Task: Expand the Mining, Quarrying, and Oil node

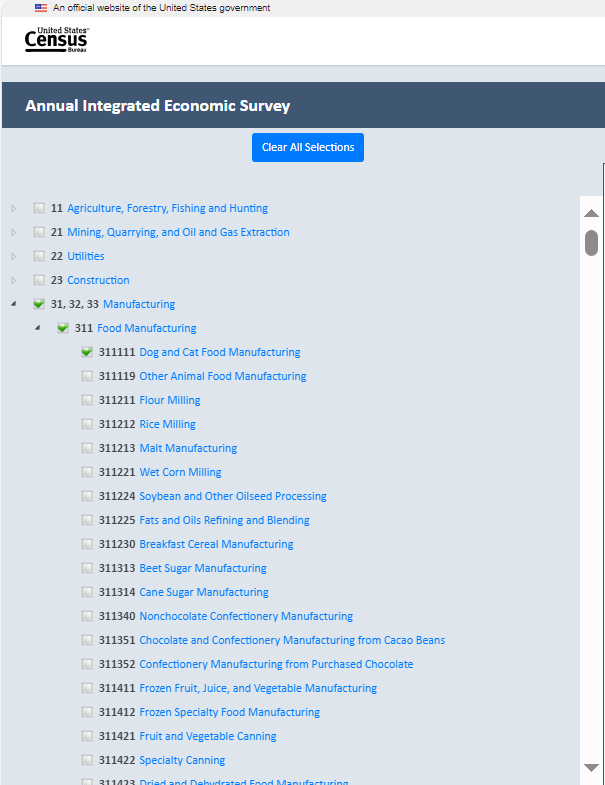Action: [x=14, y=232]
